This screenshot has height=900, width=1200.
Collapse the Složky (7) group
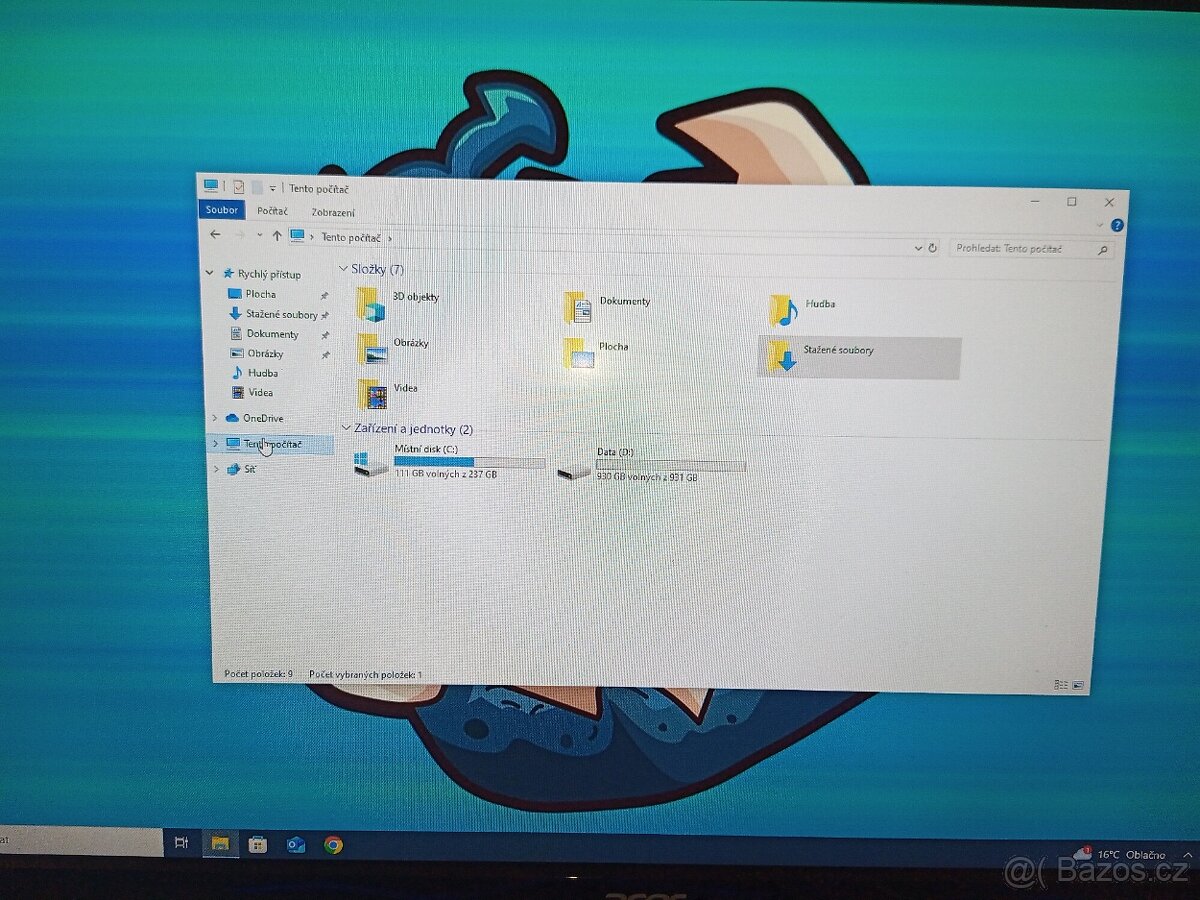point(344,268)
